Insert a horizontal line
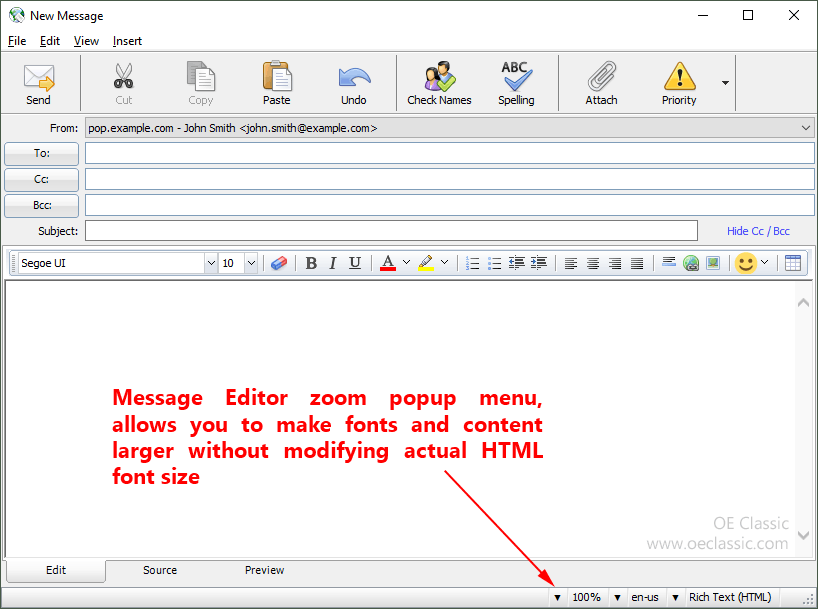Image resolution: width=818 pixels, height=609 pixels. [x=669, y=262]
